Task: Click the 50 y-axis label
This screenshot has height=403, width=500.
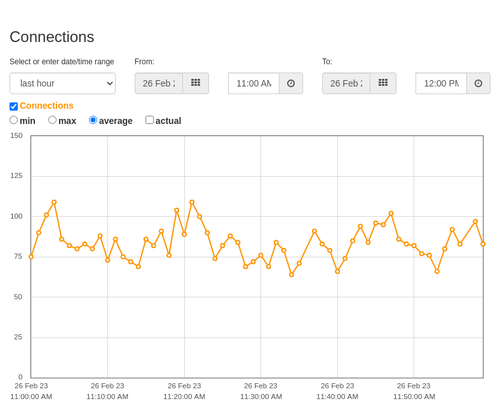Action: [18, 297]
